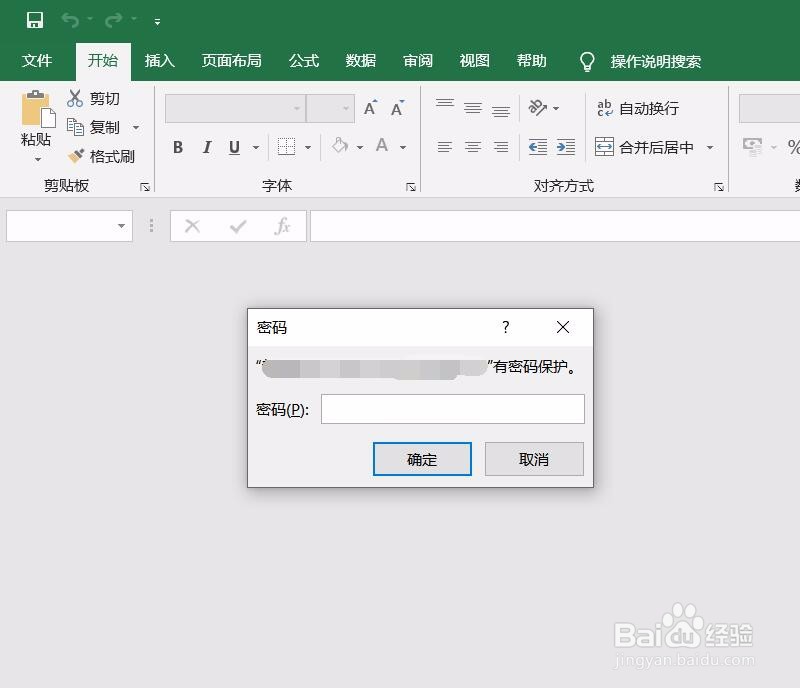
Task: Click the increase font size icon
Action: (370, 108)
